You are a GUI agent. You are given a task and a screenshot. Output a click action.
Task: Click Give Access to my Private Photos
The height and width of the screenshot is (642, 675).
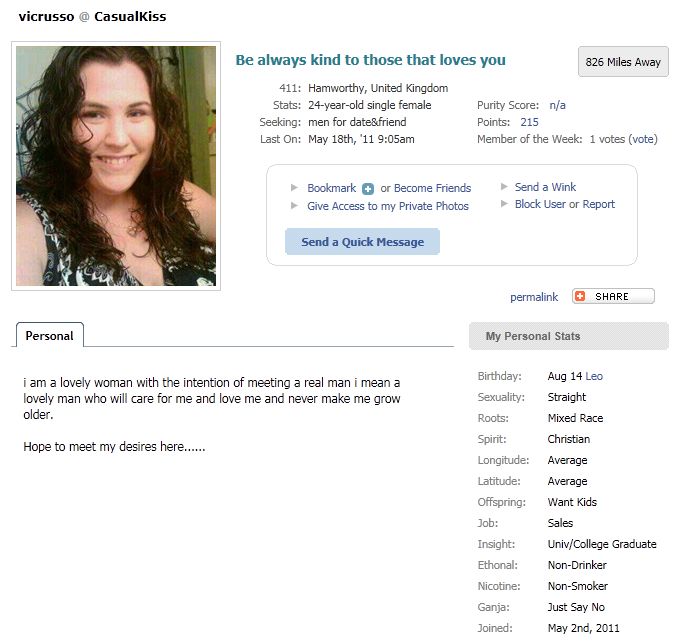(387, 206)
